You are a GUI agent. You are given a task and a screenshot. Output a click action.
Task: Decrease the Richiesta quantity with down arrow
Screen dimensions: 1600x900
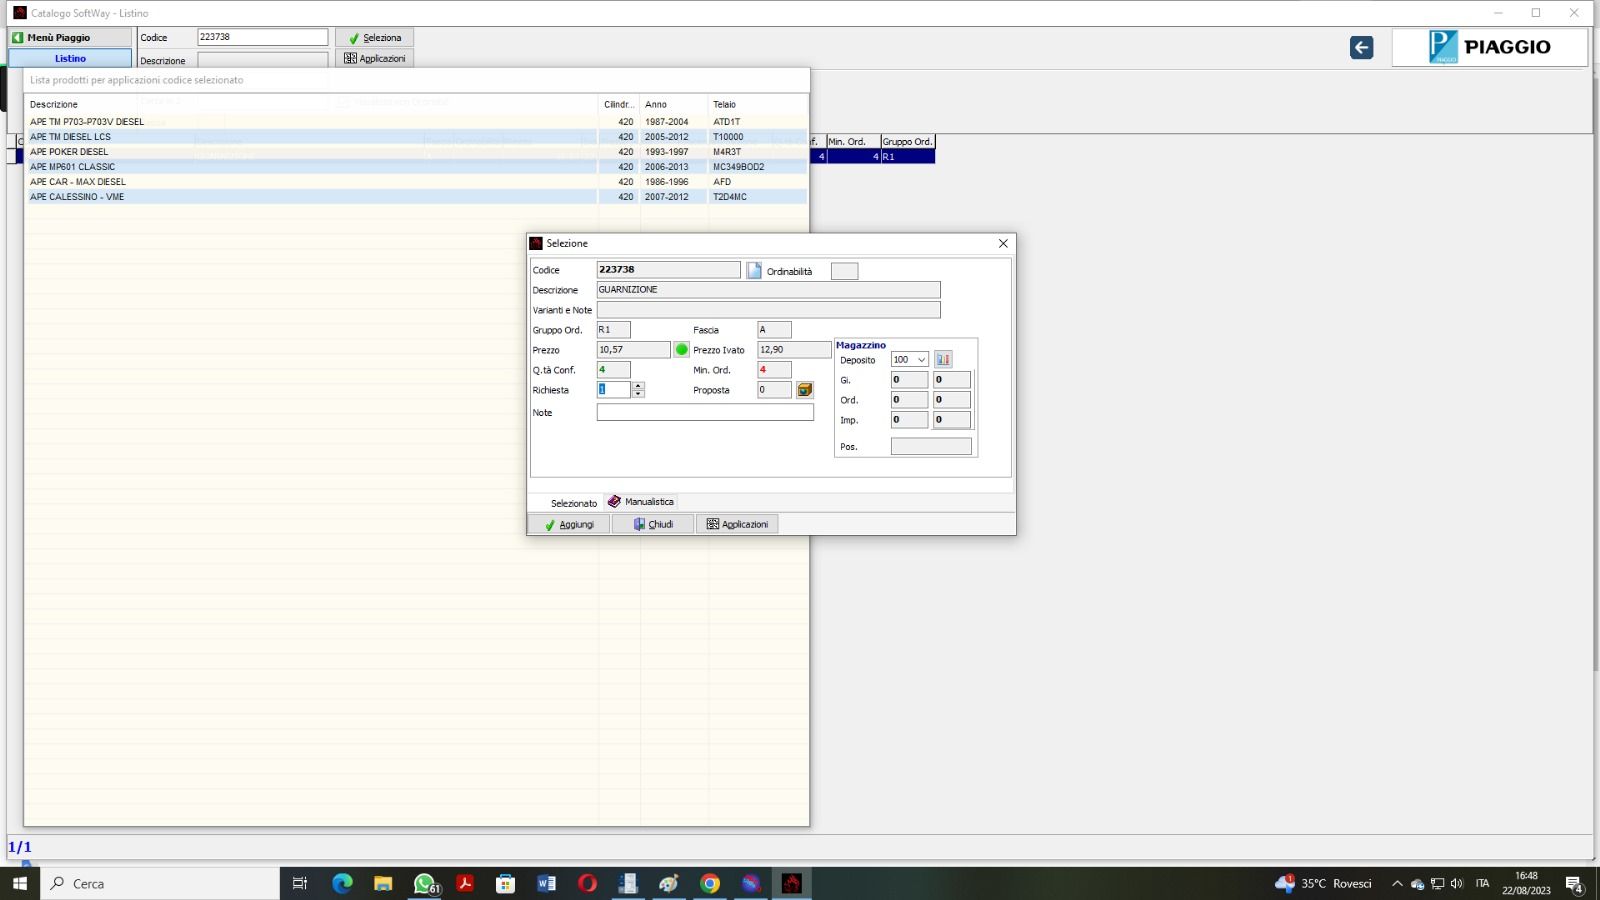click(x=638, y=394)
